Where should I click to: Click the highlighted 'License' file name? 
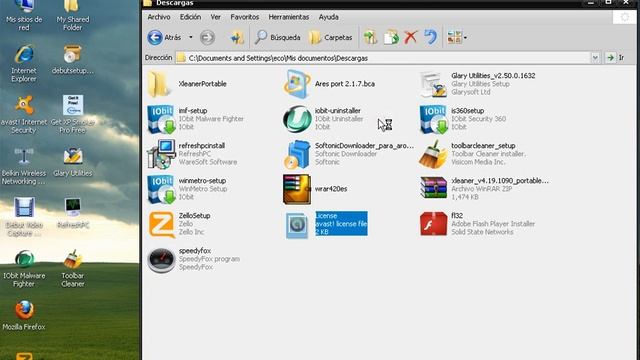click(x=326, y=216)
